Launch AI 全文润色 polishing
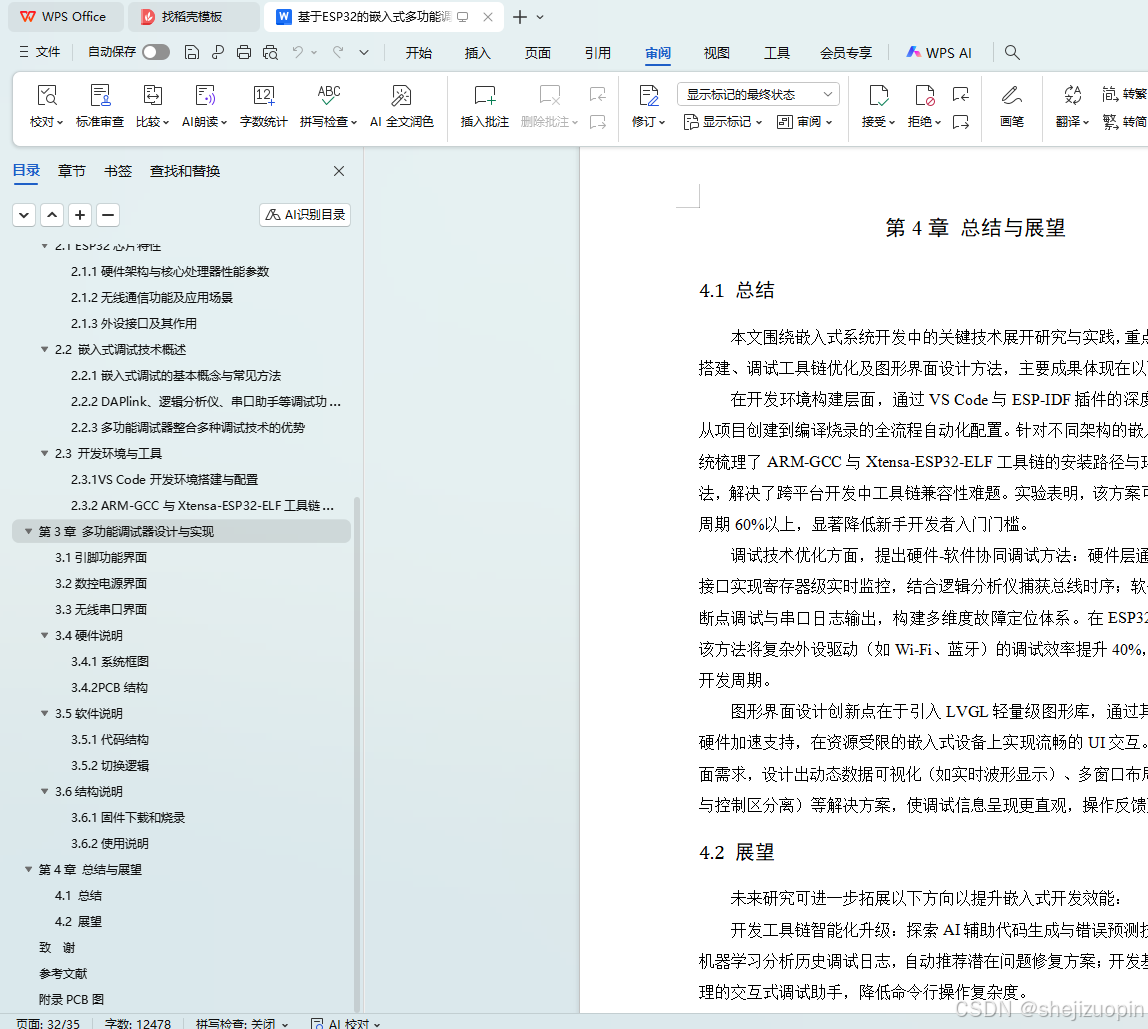1148x1029 pixels. point(401,104)
